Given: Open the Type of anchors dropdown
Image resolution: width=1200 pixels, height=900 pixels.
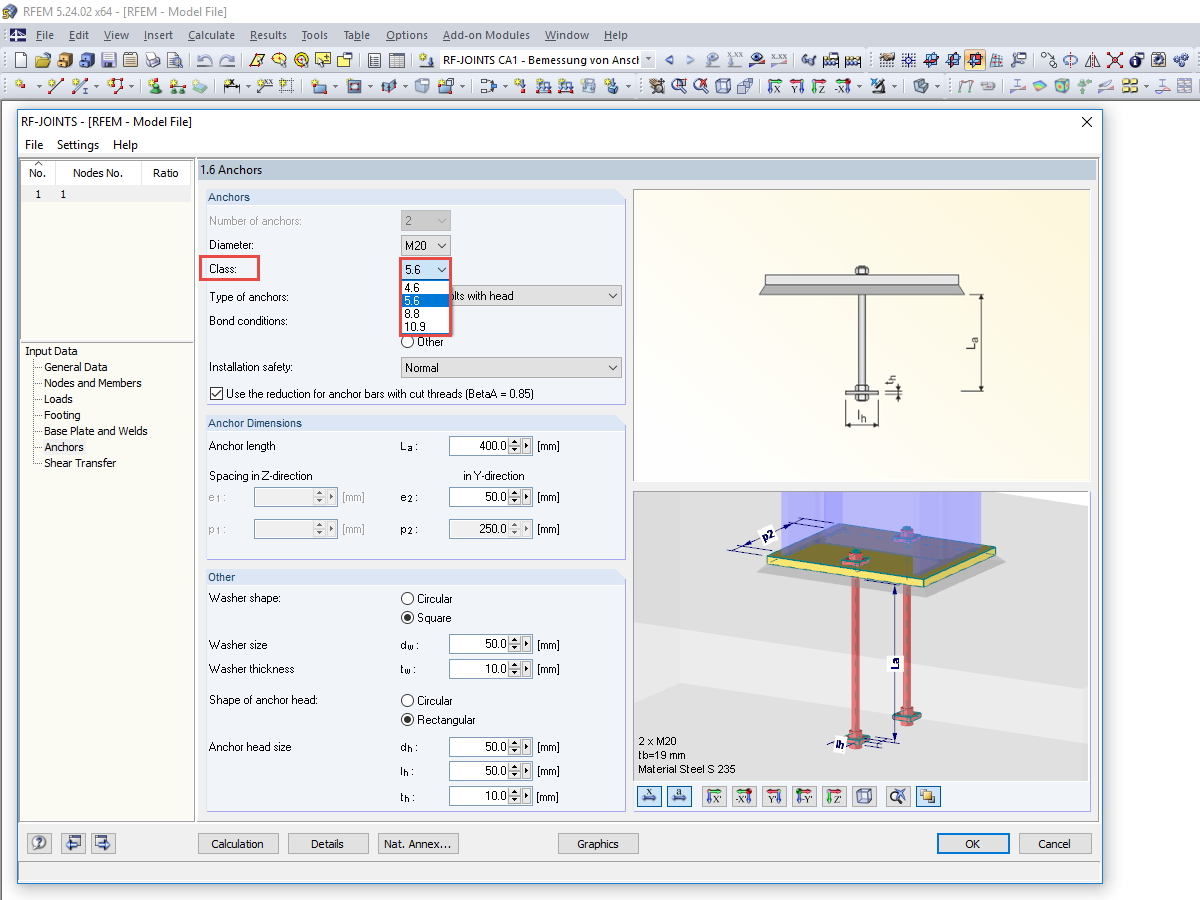Looking at the screenshot, I should pyautogui.click(x=612, y=296).
